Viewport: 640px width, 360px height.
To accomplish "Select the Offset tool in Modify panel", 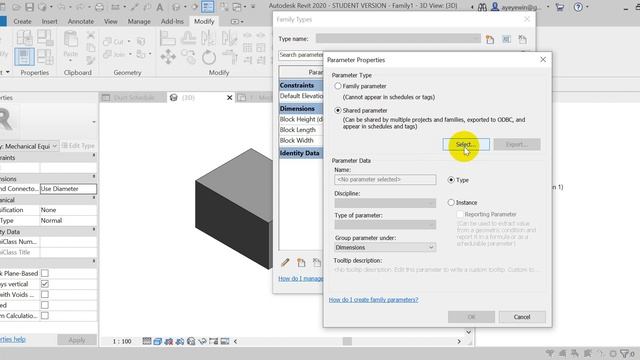I will (x=188, y=39).
